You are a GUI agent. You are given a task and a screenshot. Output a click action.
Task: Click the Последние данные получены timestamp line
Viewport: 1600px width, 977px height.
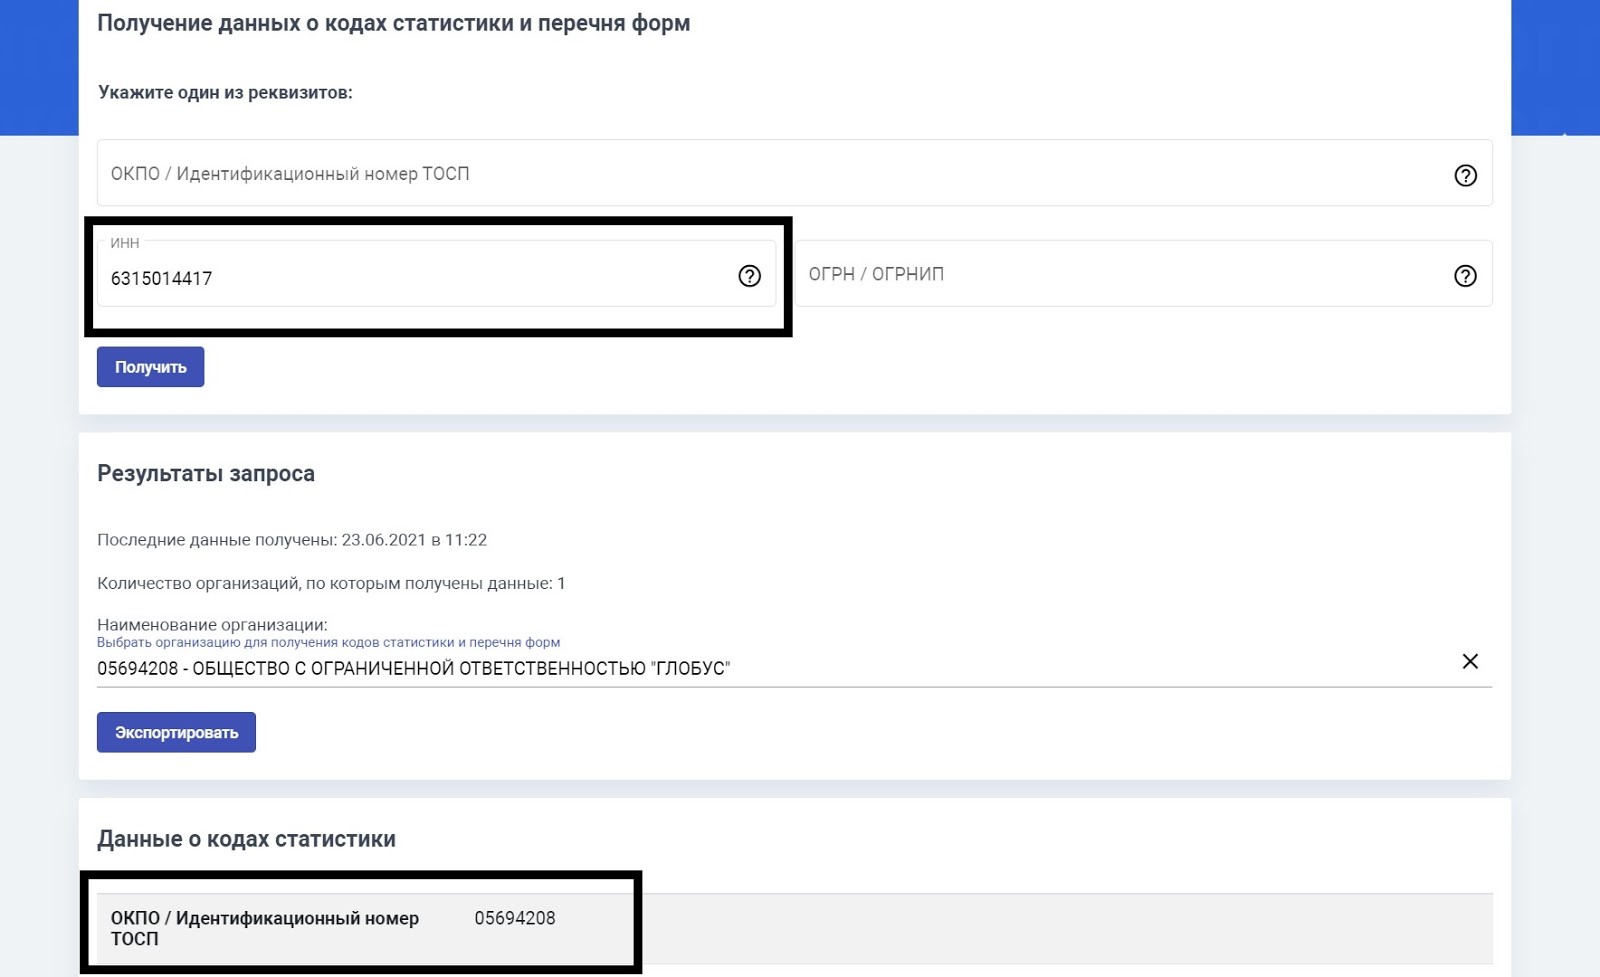coord(292,540)
